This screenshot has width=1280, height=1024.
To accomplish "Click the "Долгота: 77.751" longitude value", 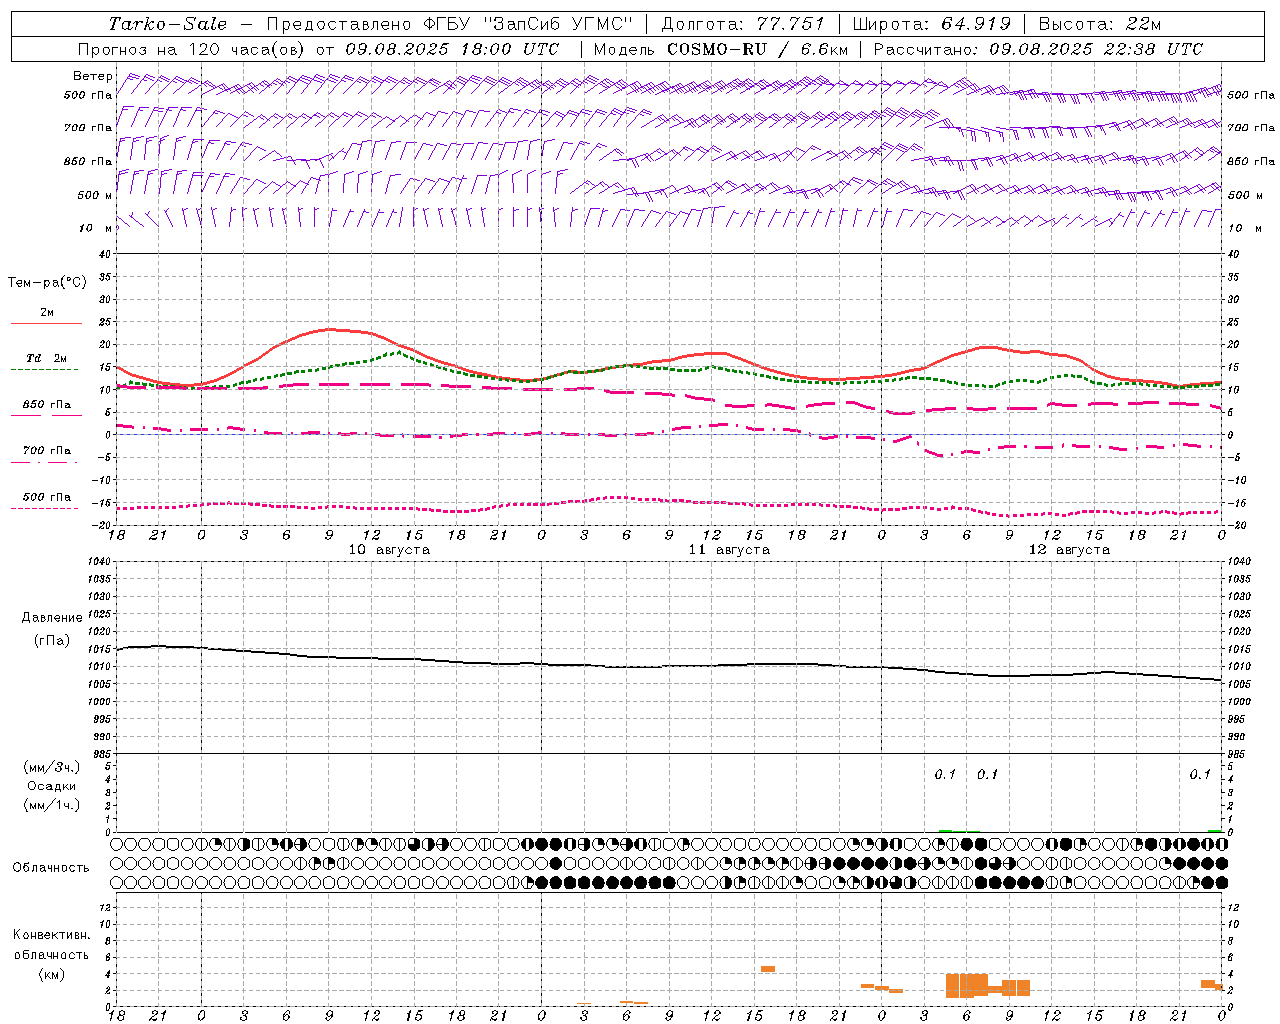I will coord(743,24).
